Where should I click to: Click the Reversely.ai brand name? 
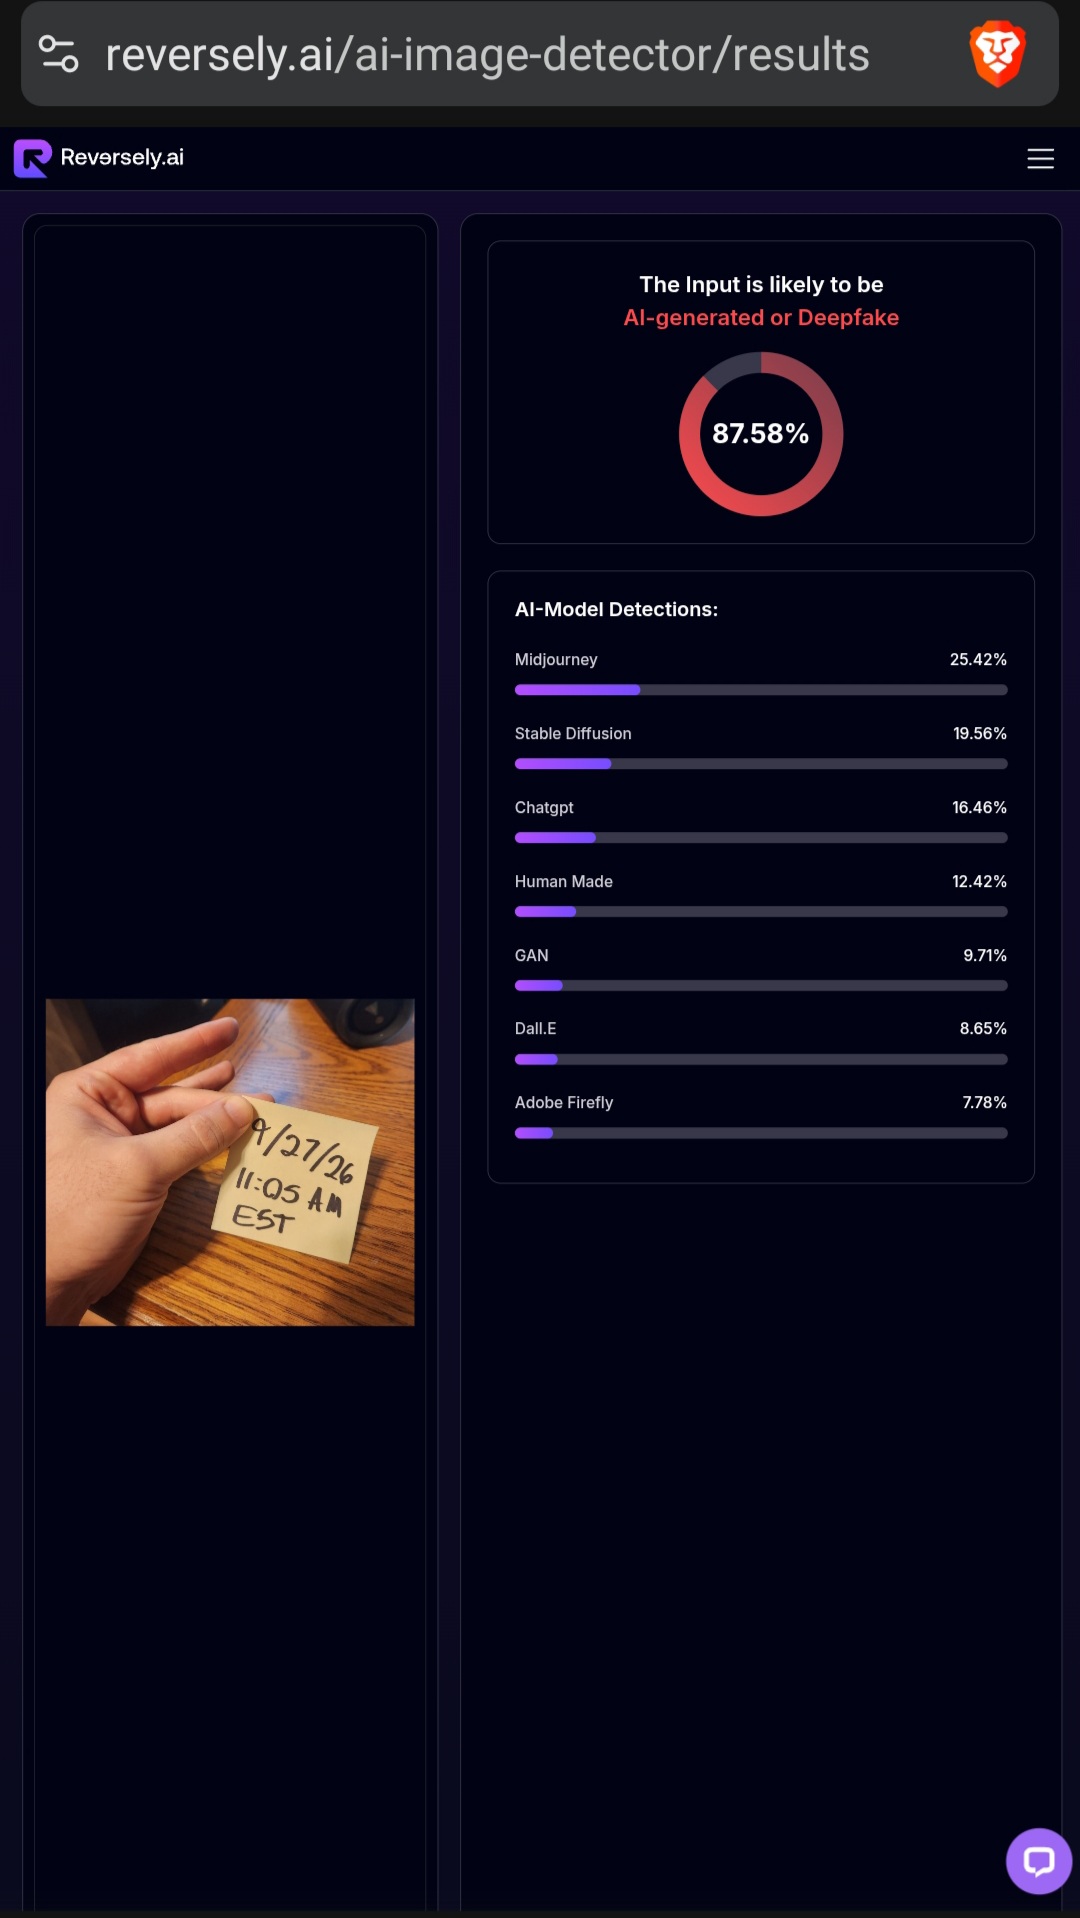pyautogui.click(x=122, y=157)
